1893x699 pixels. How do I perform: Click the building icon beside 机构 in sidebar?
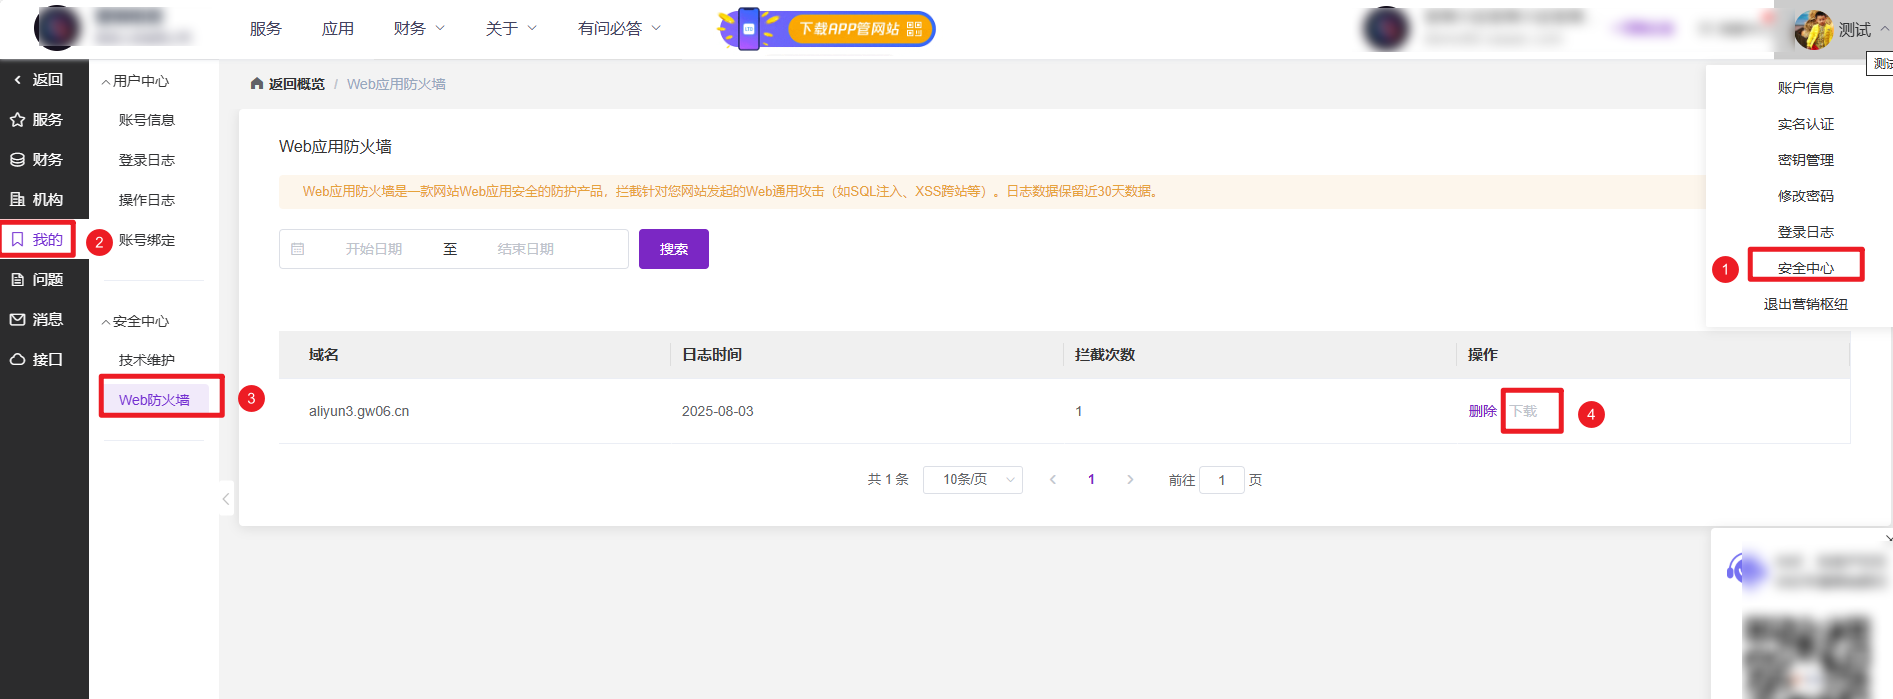(17, 200)
